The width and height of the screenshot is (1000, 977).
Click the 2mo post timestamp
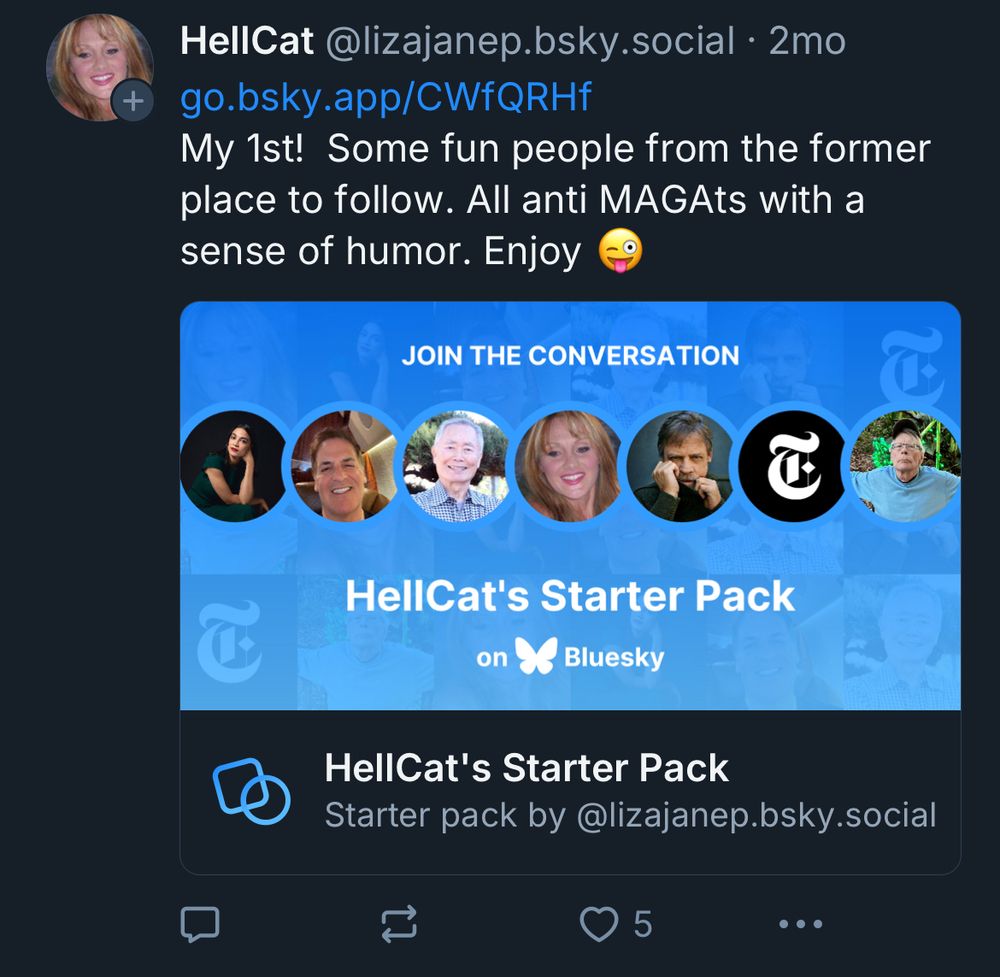tap(807, 41)
